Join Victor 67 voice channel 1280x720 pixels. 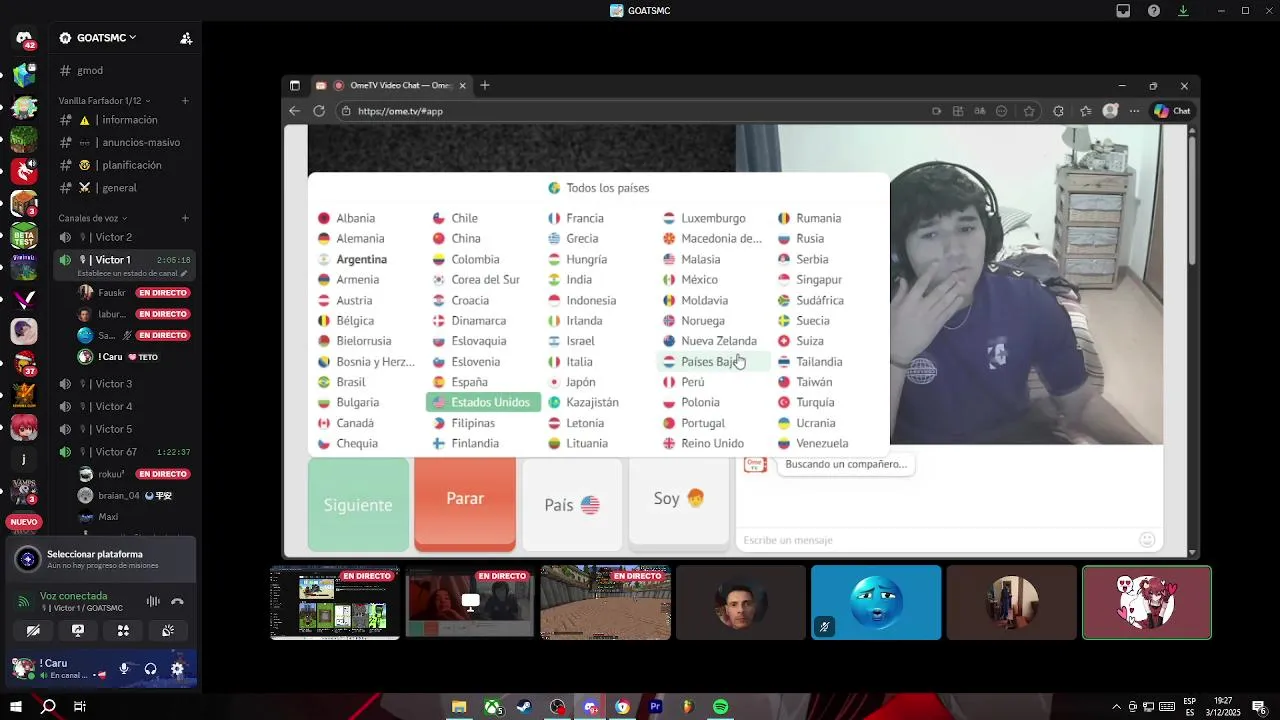point(125,452)
